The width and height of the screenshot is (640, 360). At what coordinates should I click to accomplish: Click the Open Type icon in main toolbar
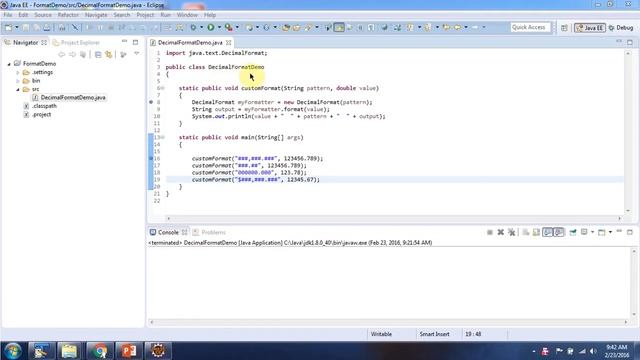click(x=286, y=27)
